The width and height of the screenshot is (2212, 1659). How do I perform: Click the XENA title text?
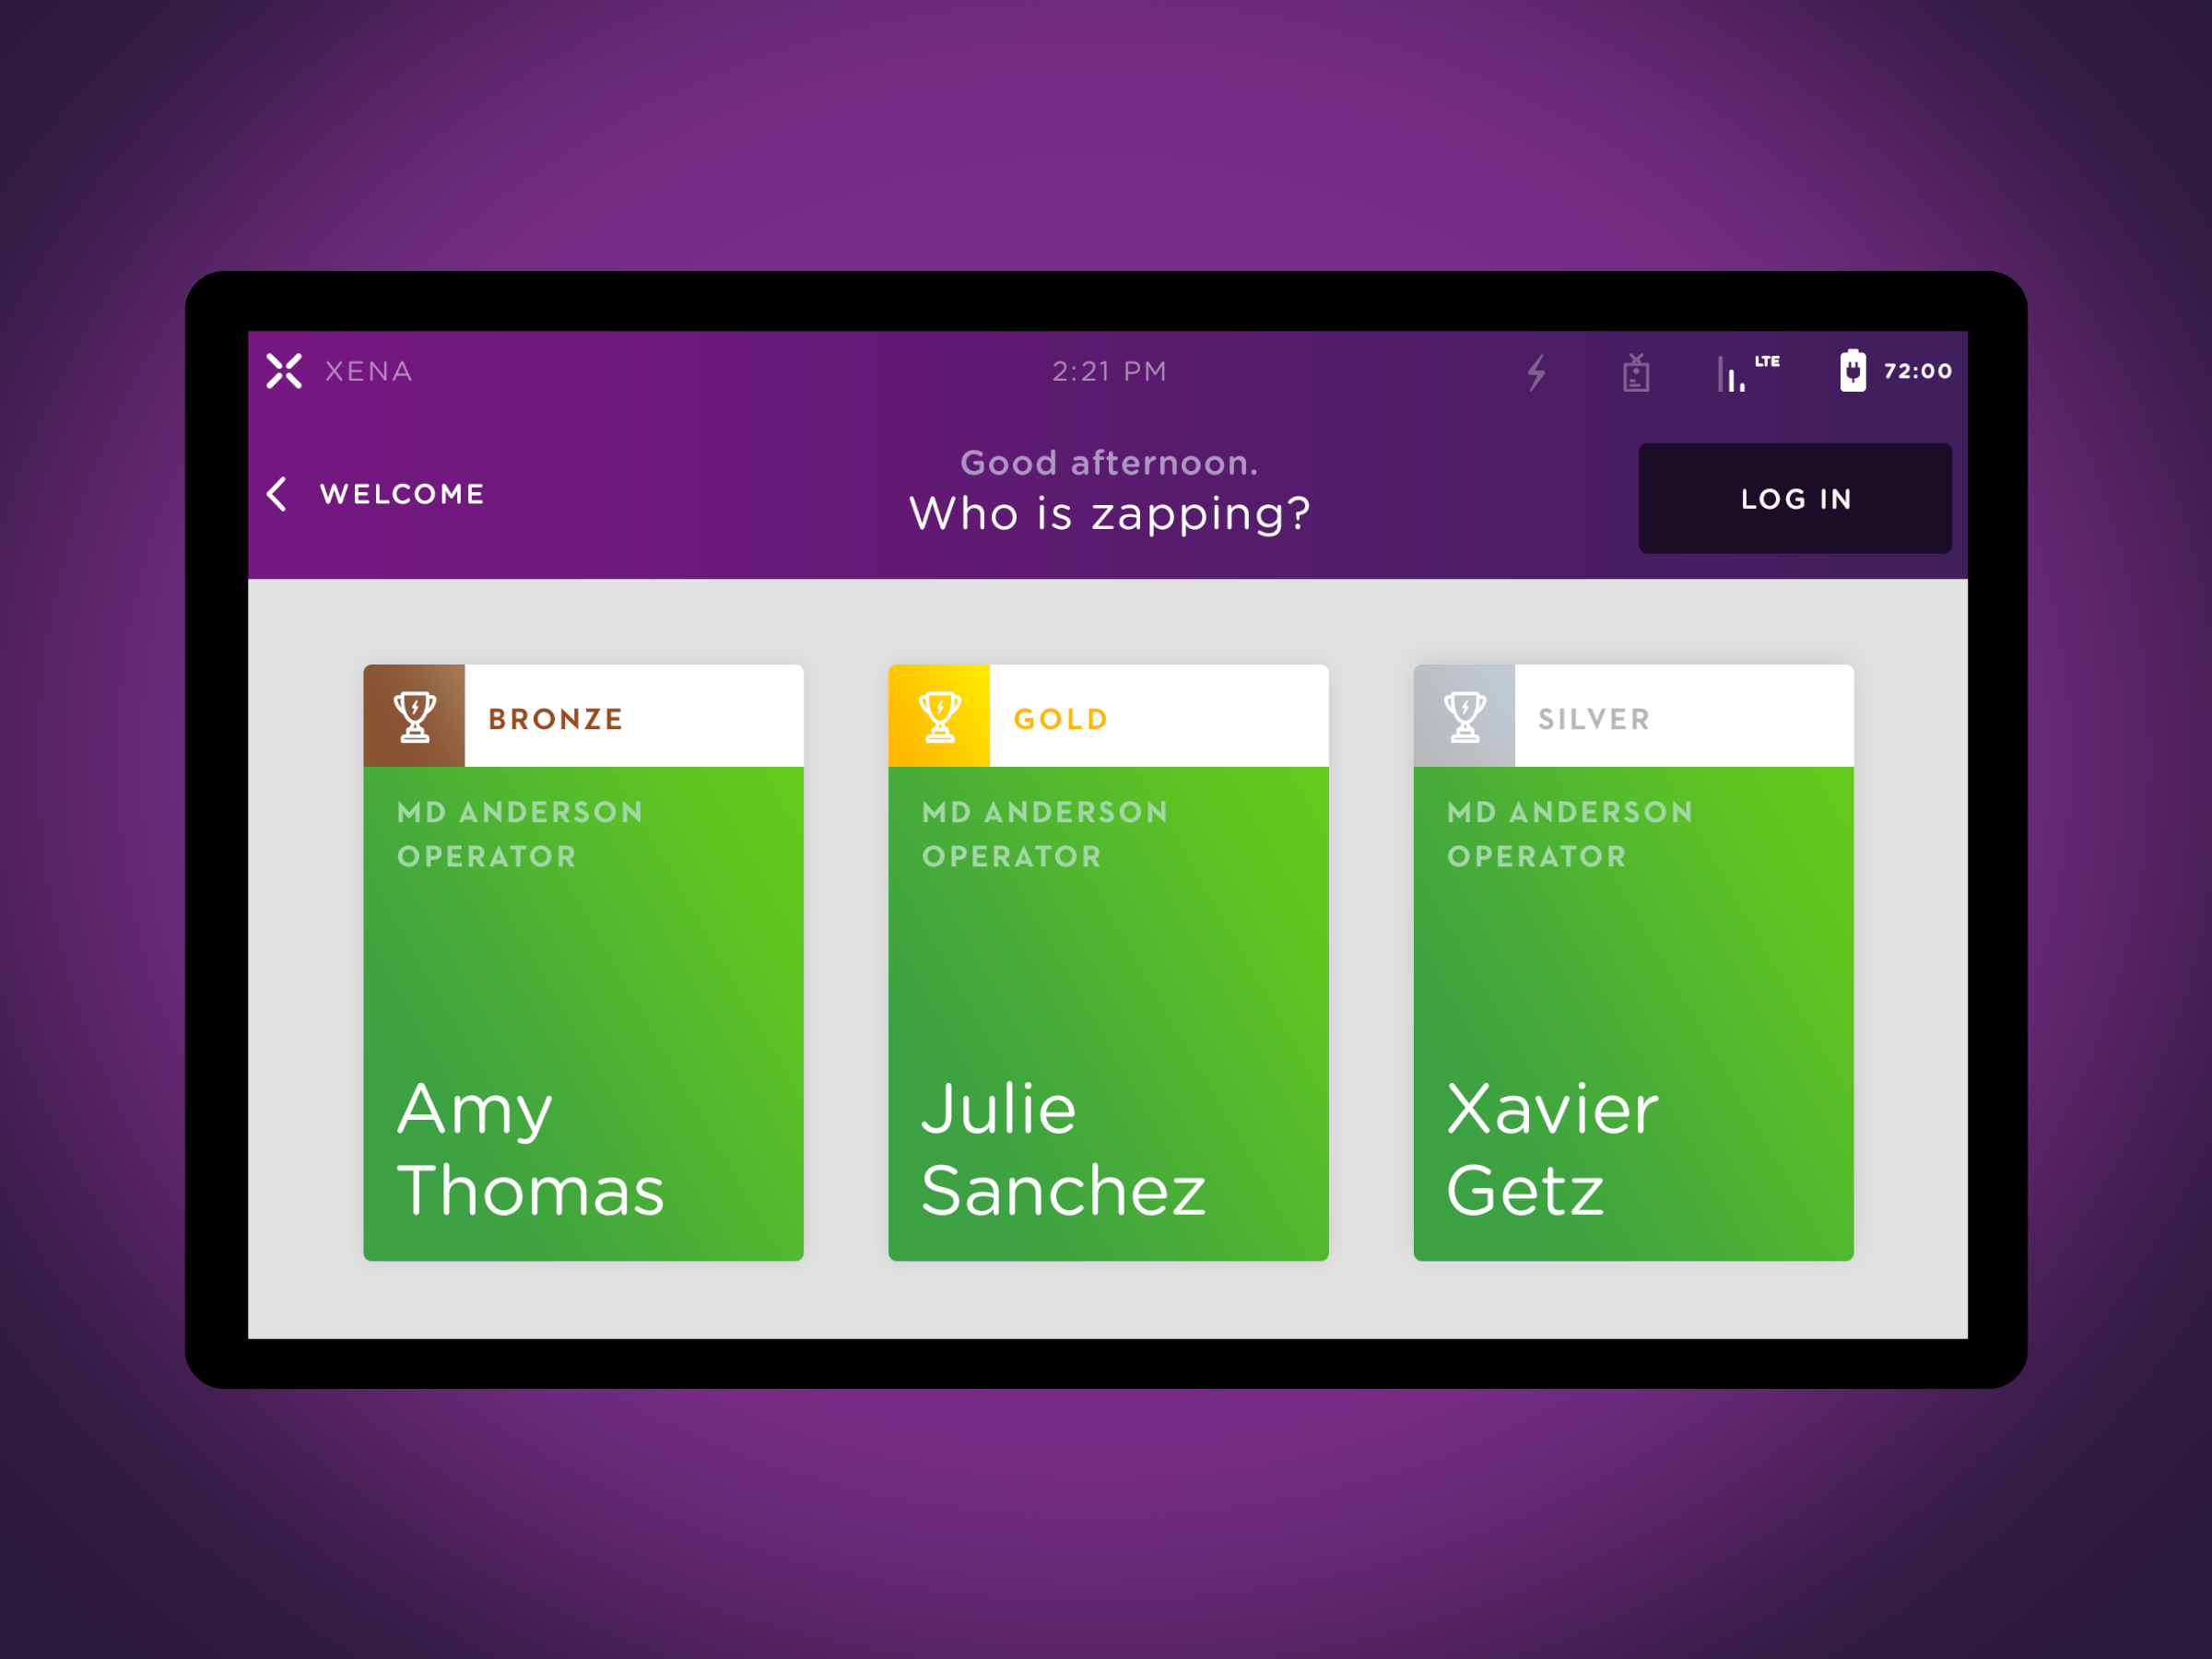coord(369,372)
